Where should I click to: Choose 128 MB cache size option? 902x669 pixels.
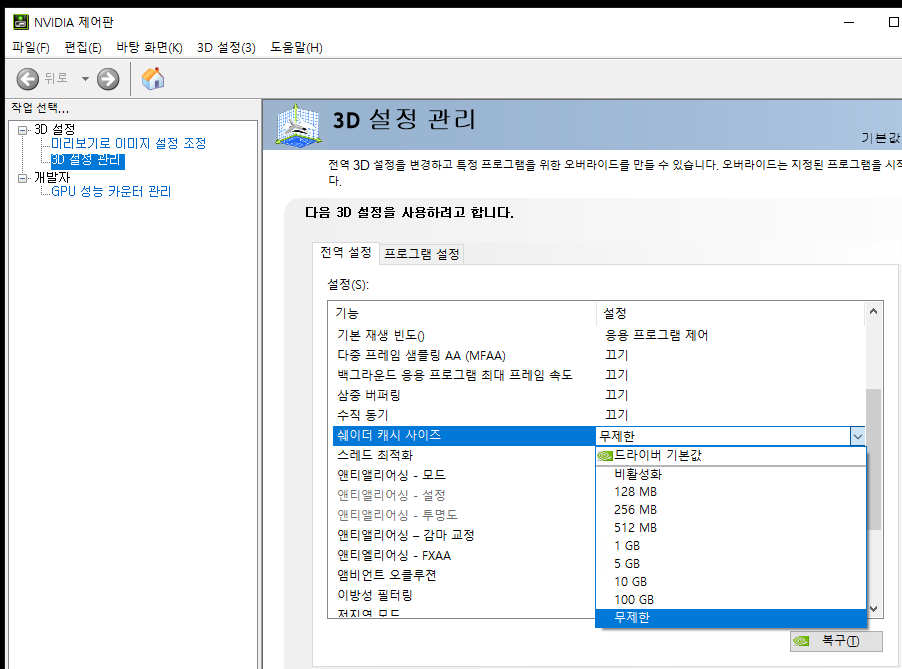[731, 492]
